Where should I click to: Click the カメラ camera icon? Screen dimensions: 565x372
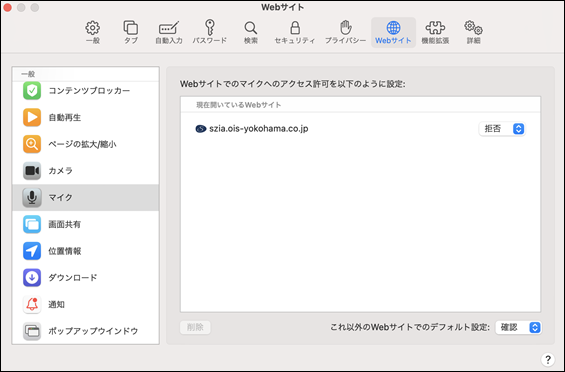32,170
